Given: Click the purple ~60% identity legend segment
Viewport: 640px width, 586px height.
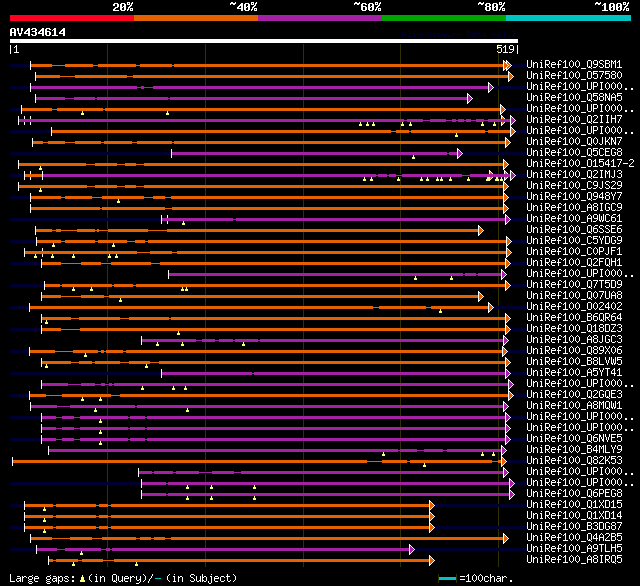Looking at the screenshot, I should pos(320,18).
